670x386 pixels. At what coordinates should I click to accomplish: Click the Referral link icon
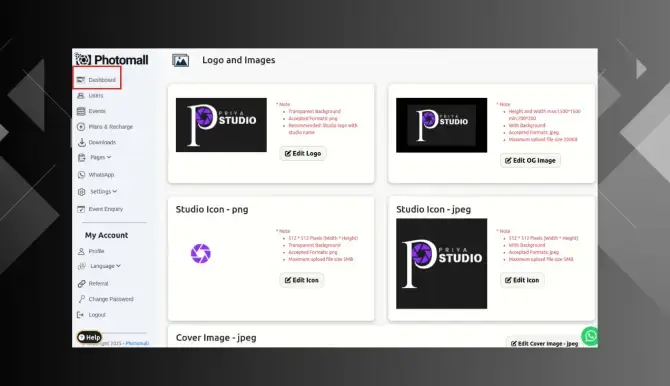pos(82,284)
